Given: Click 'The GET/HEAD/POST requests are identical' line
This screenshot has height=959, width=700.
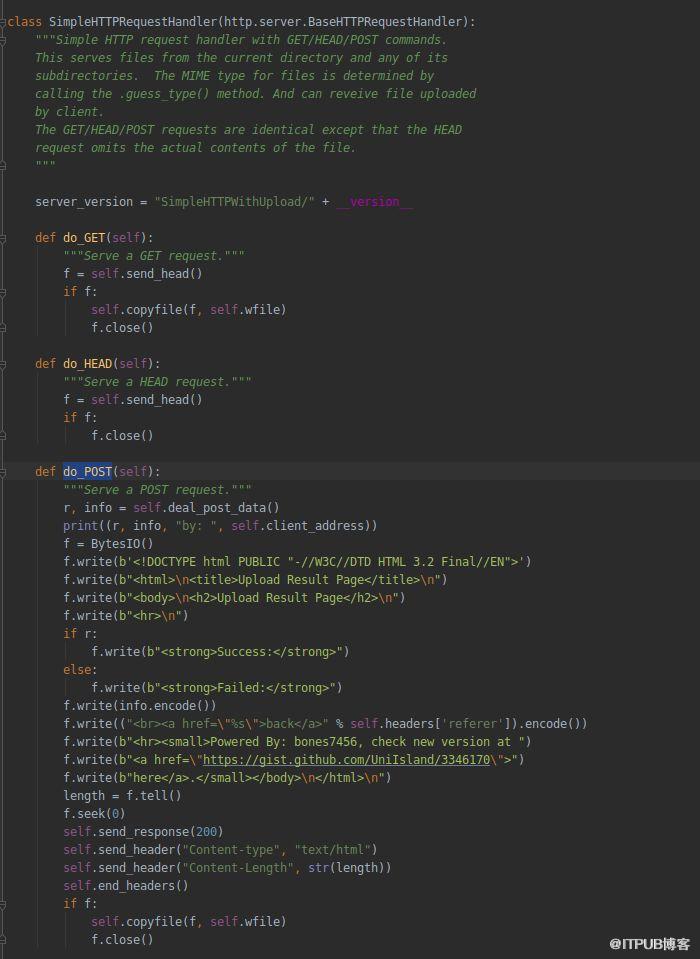Looking at the screenshot, I should tap(248, 130).
